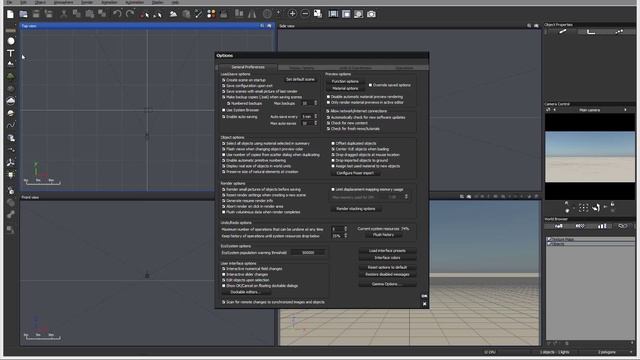Click the New scene toolbar icon
640x360 pixels.
10,14
